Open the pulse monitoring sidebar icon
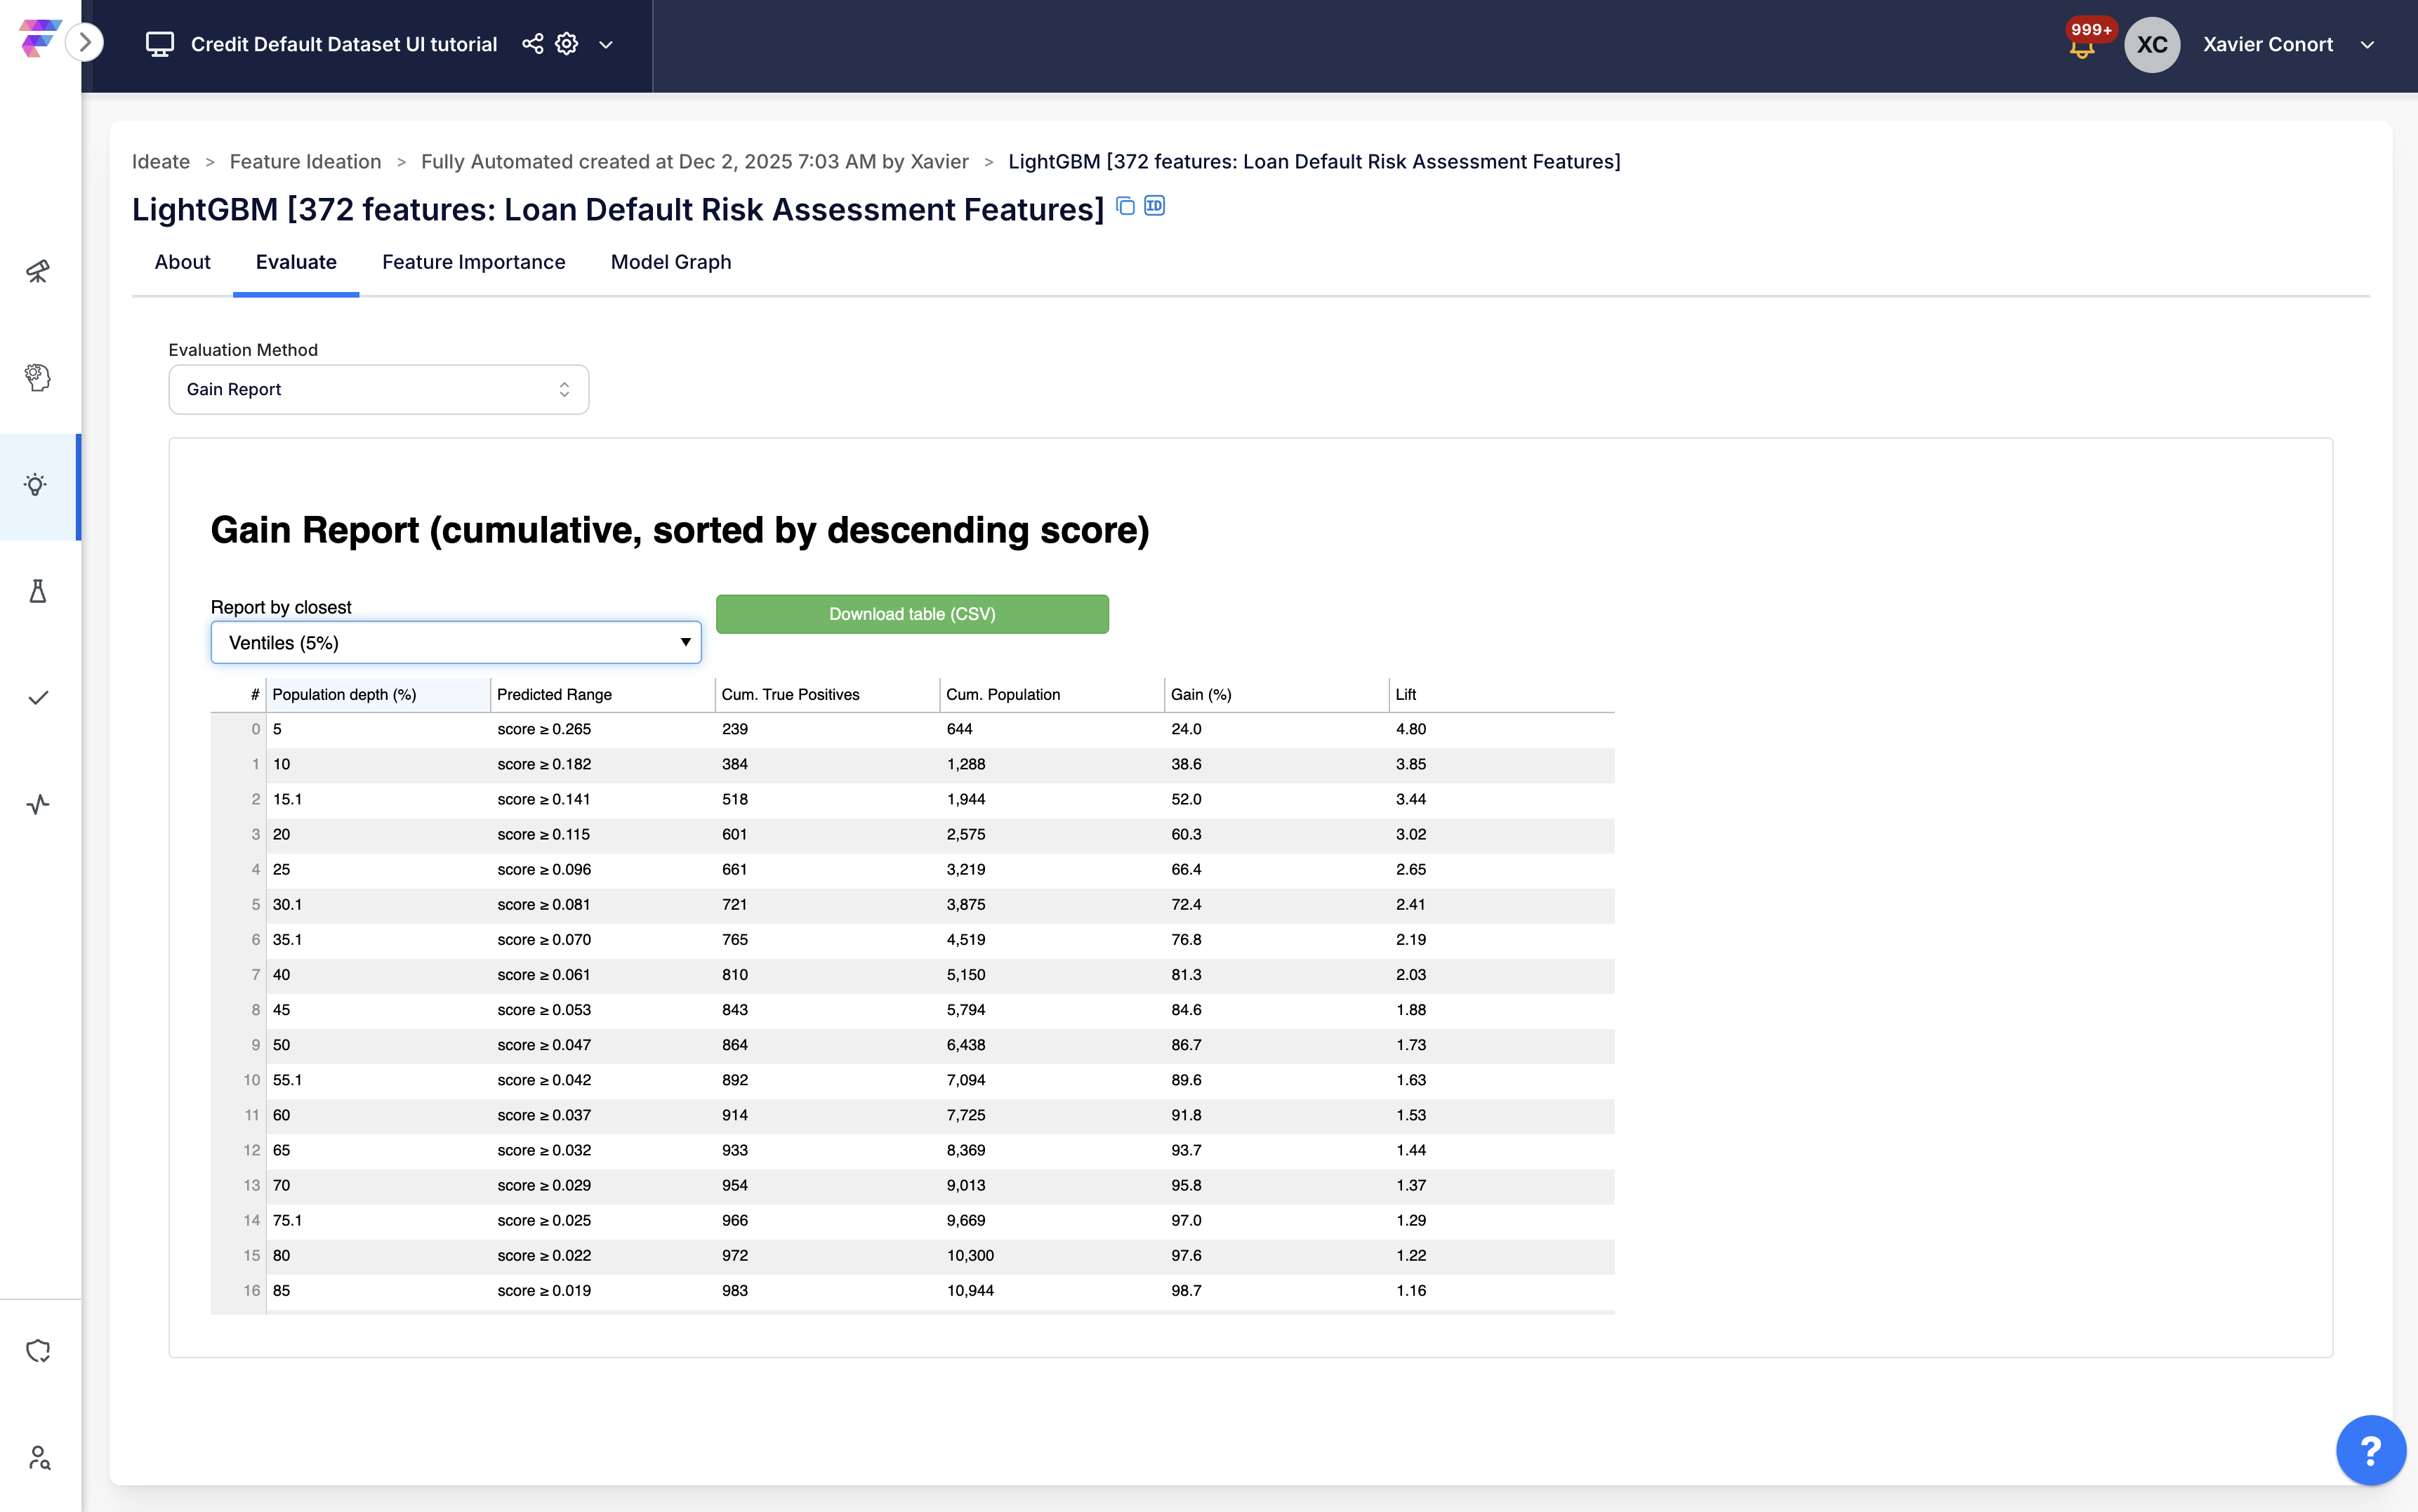2418x1512 pixels. [38, 804]
